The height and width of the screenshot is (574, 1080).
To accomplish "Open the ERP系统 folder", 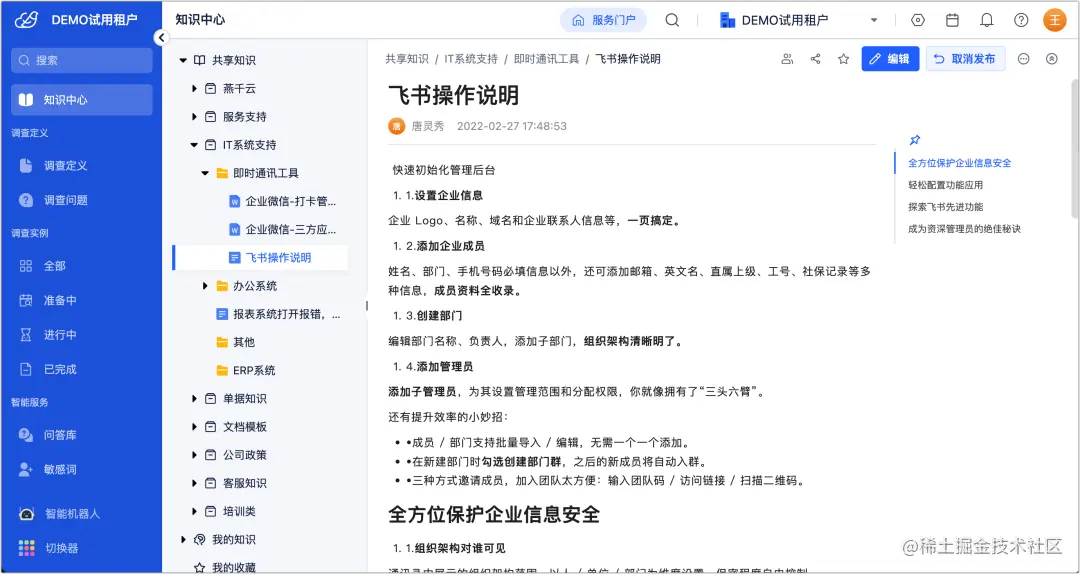I will [x=246, y=371].
